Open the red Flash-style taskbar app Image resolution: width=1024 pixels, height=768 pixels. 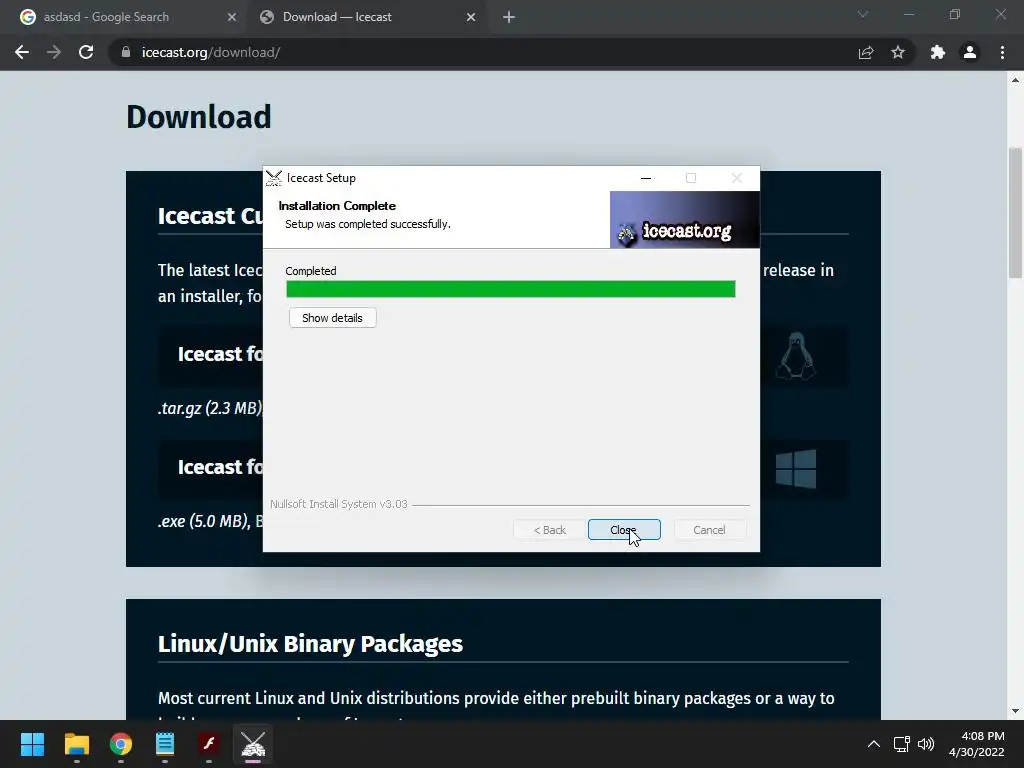pyautogui.click(x=209, y=744)
